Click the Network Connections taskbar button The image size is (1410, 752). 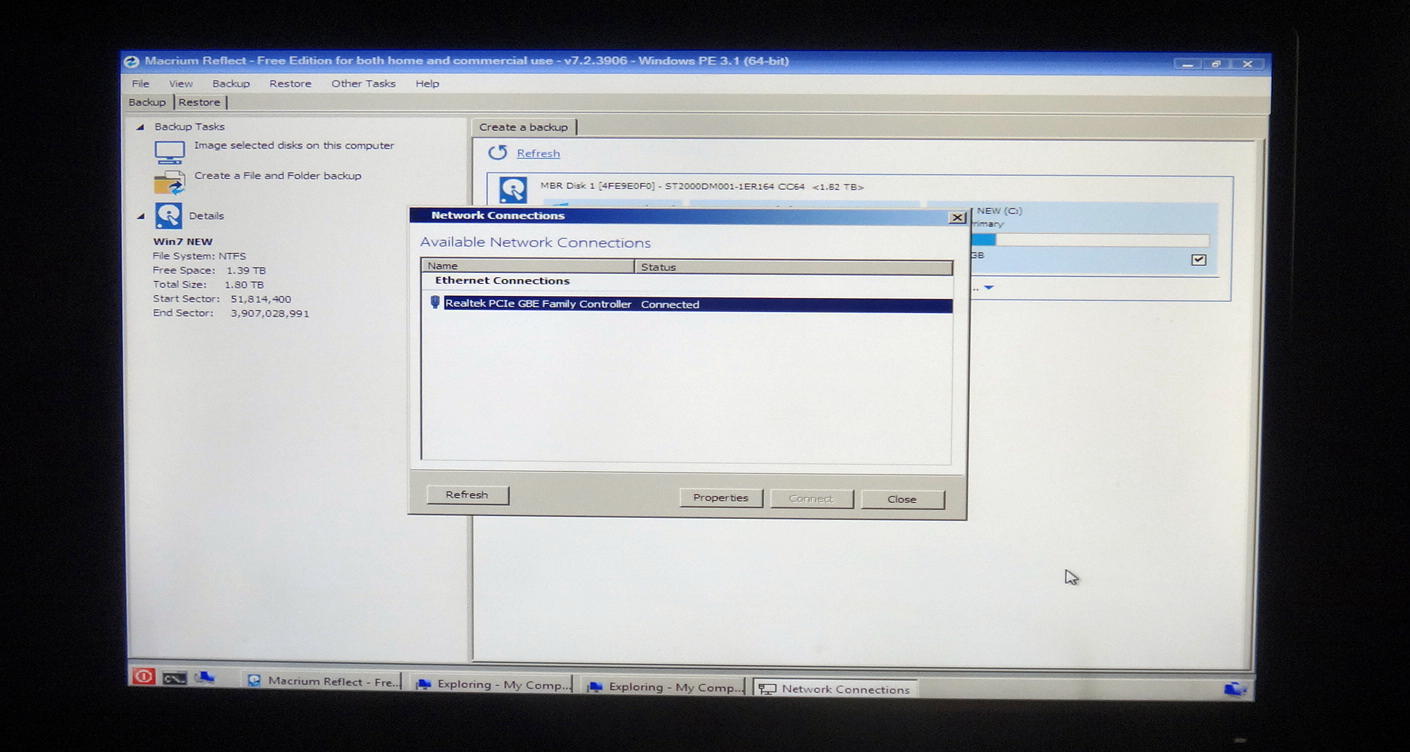tap(835, 689)
